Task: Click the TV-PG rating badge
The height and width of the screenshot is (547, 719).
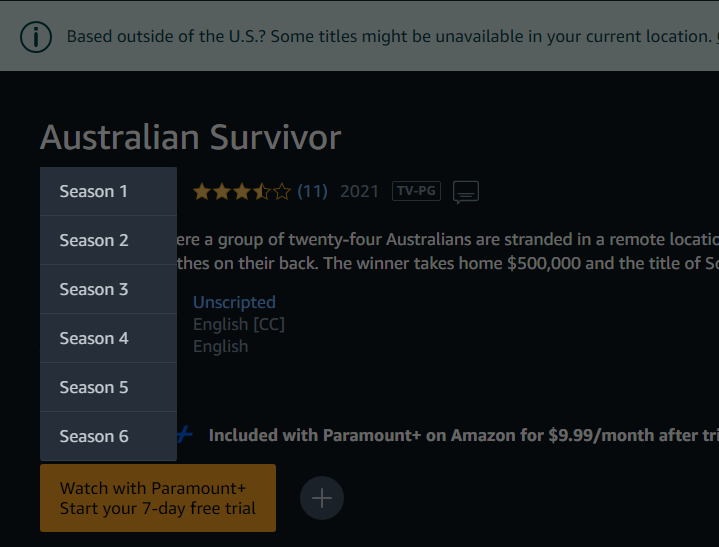Action: (416, 191)
